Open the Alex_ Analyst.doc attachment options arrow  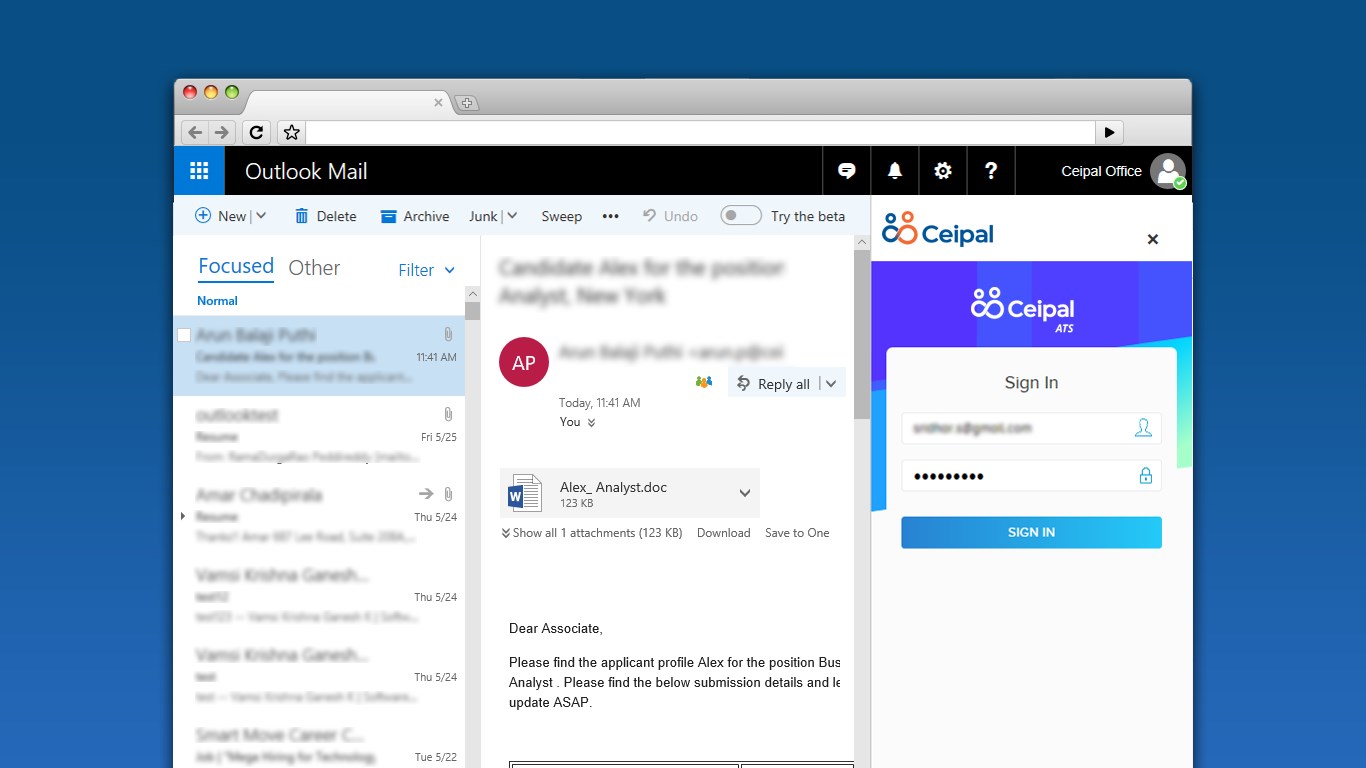pos(745,493)
